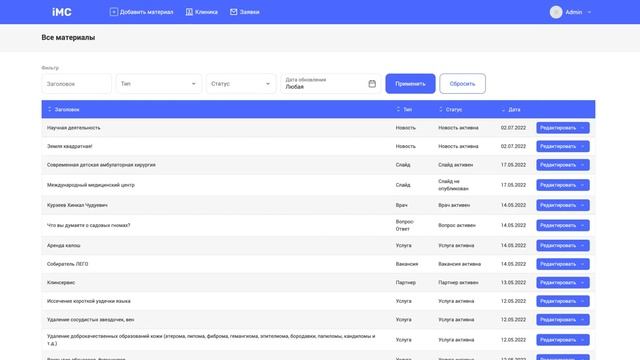This screenshot has height=360, width=640.
Task: Click the plus icon beside Добавить материал
Action: tap(113, 12)
